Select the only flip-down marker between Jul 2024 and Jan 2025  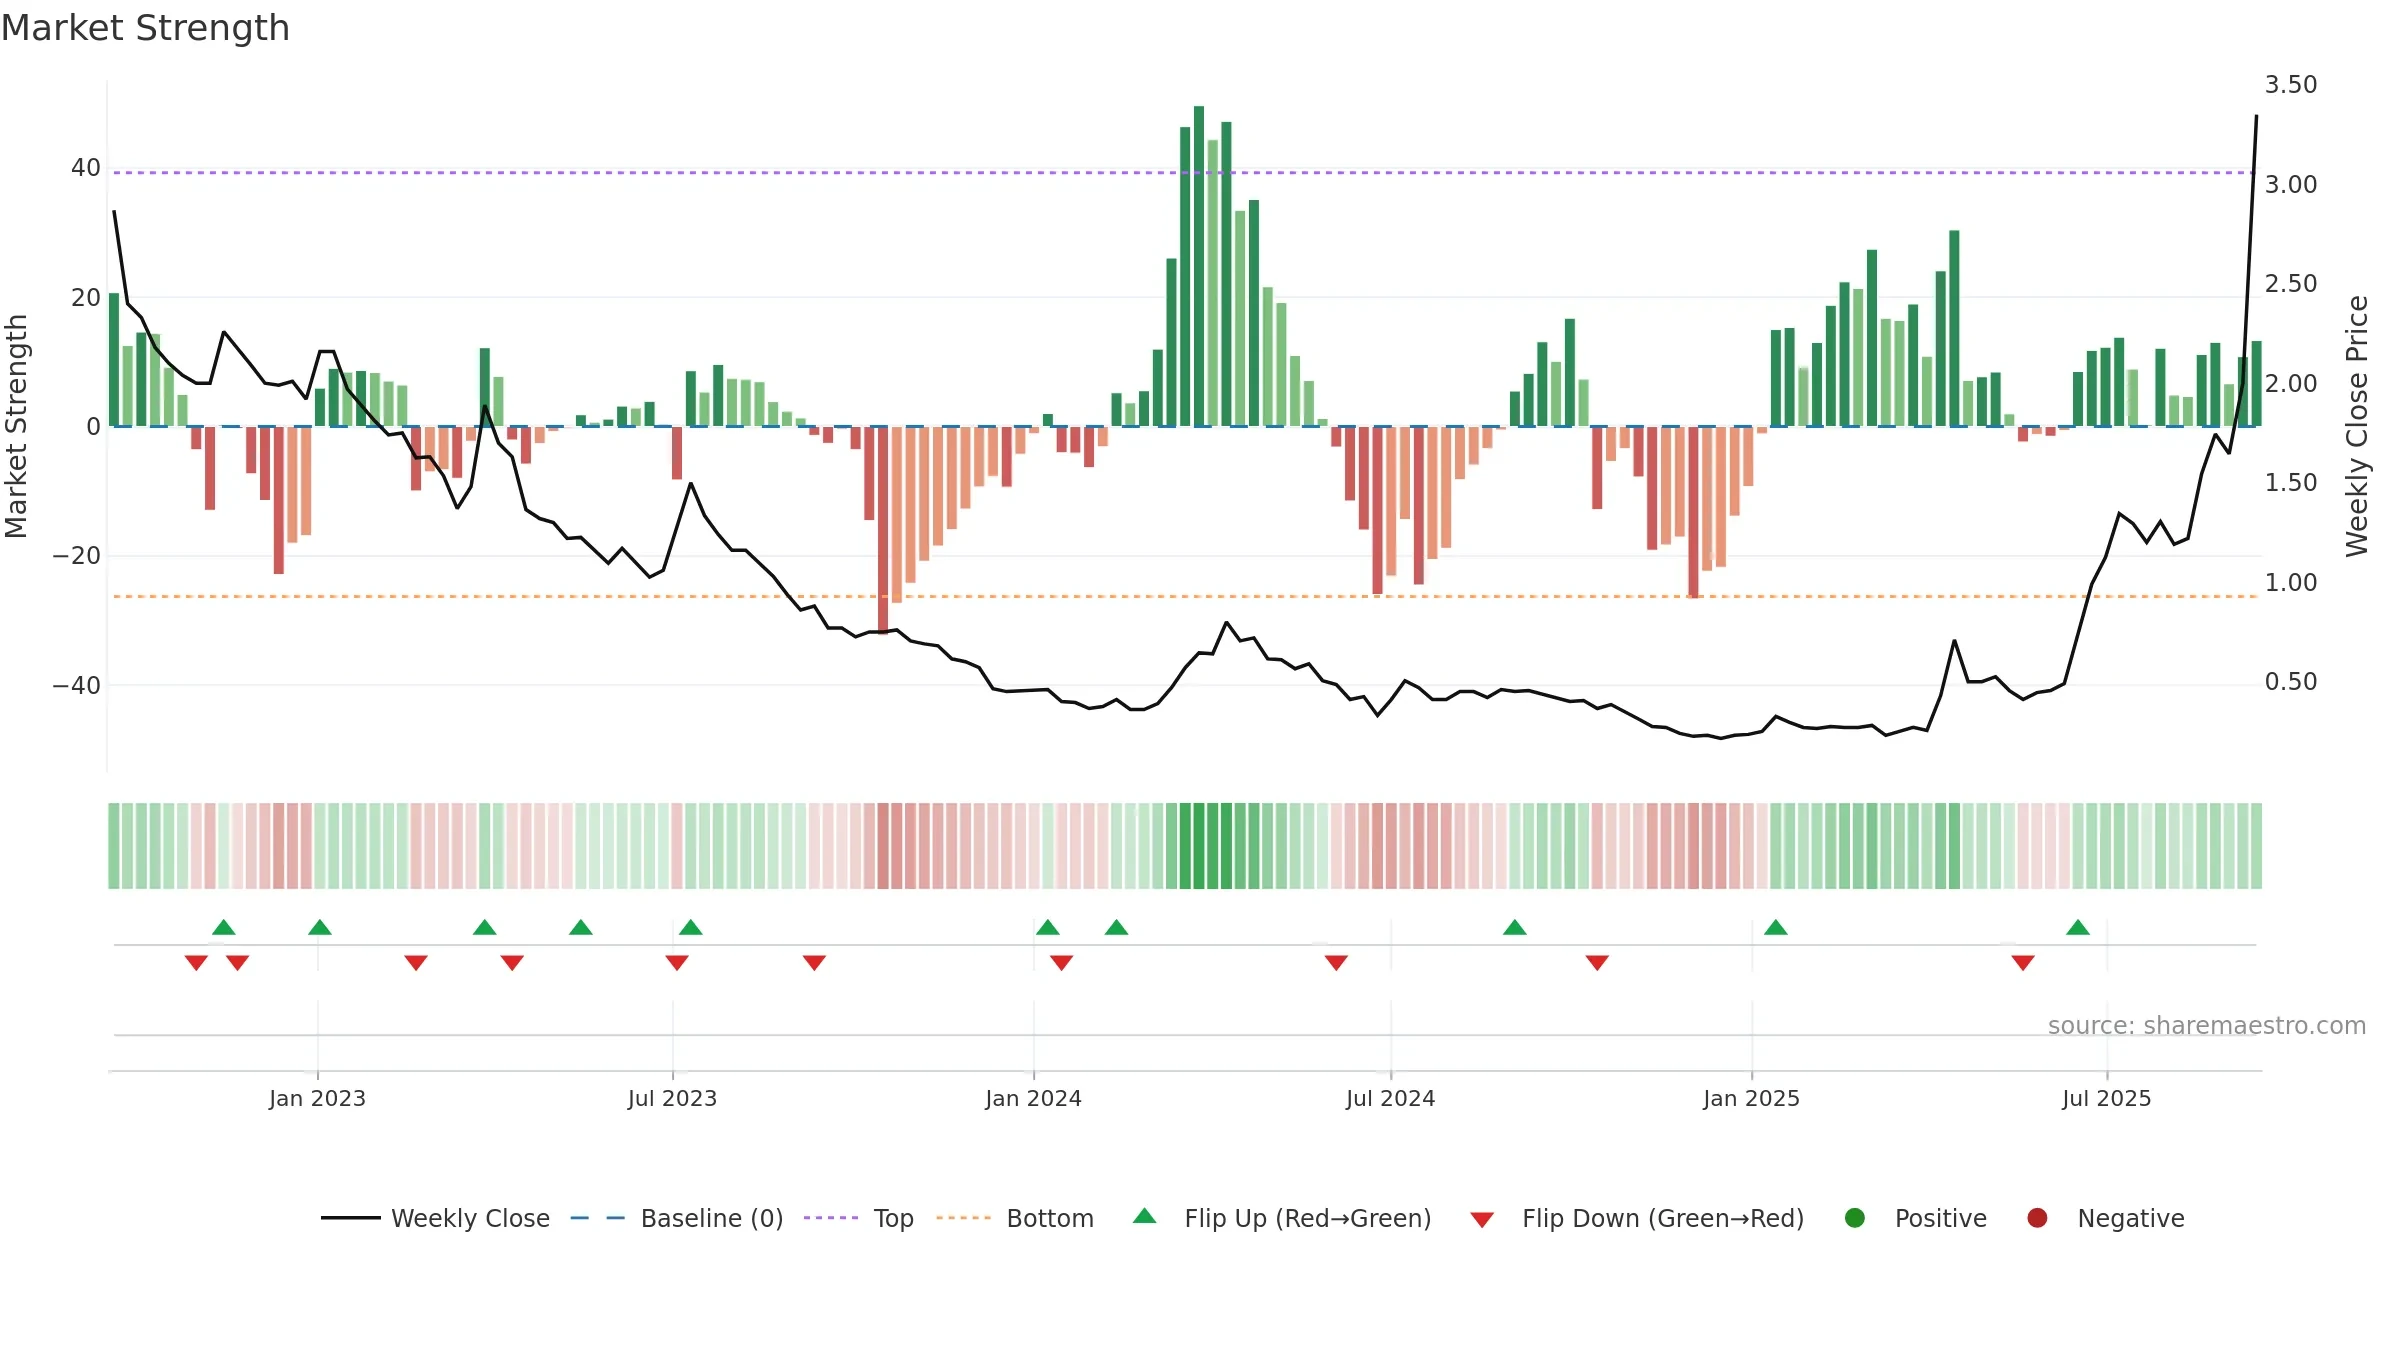pos(1597,963)
